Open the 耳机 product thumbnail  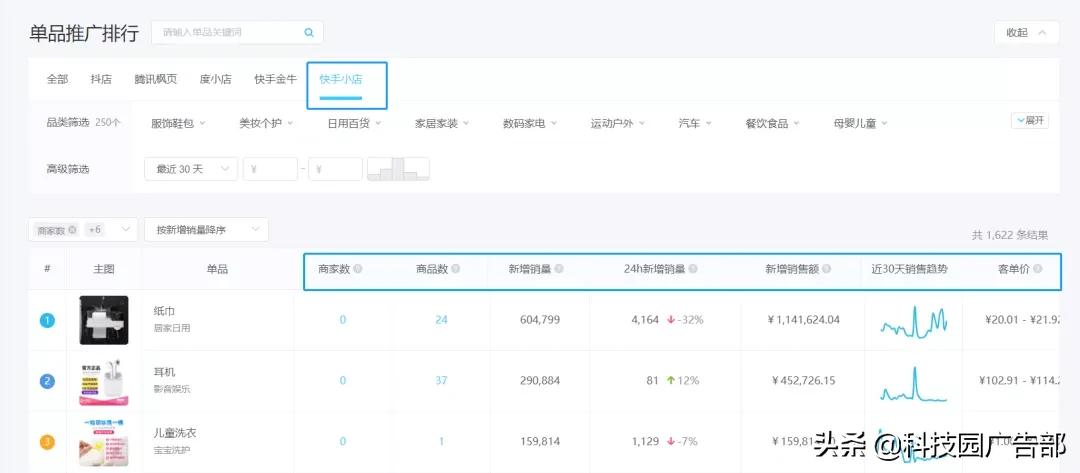click(103, 381)
